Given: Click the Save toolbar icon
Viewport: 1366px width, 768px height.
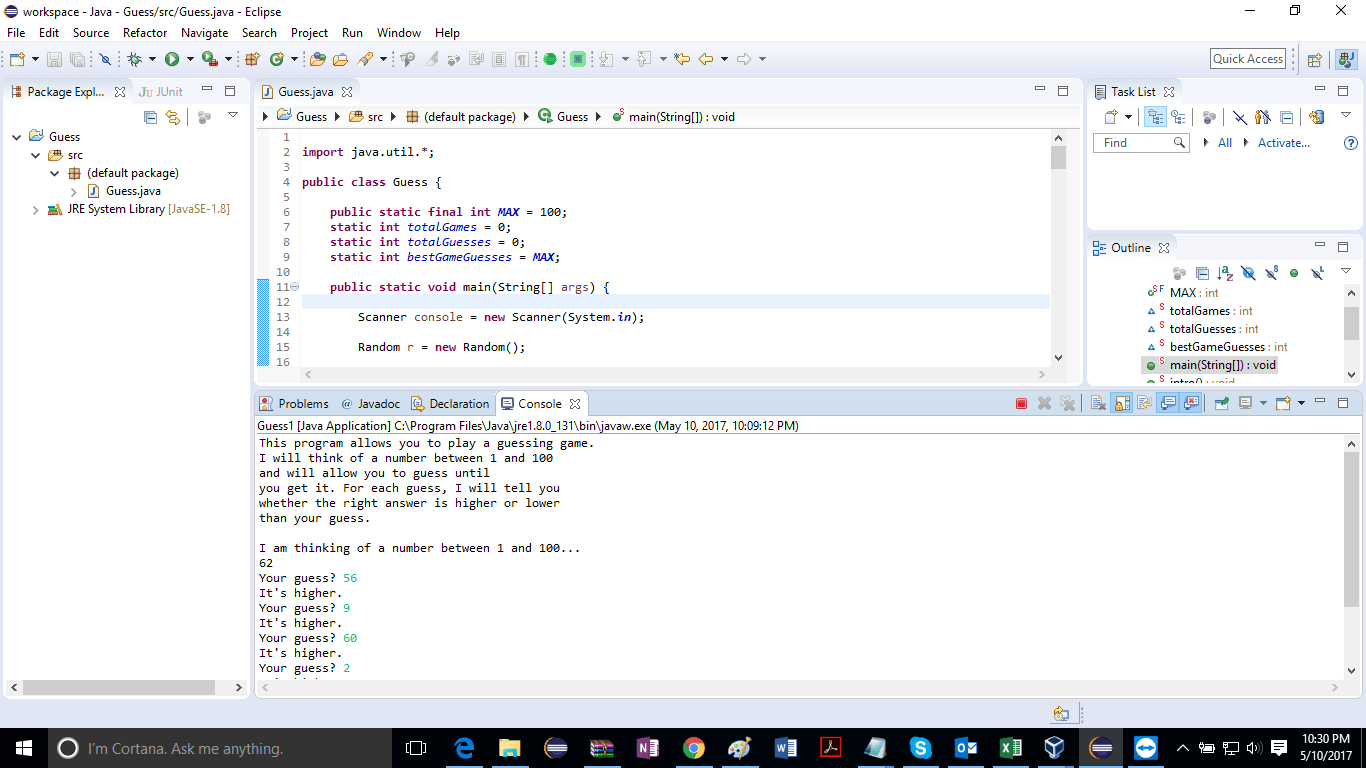Looking at the screenshot, I should coord(54,59).
